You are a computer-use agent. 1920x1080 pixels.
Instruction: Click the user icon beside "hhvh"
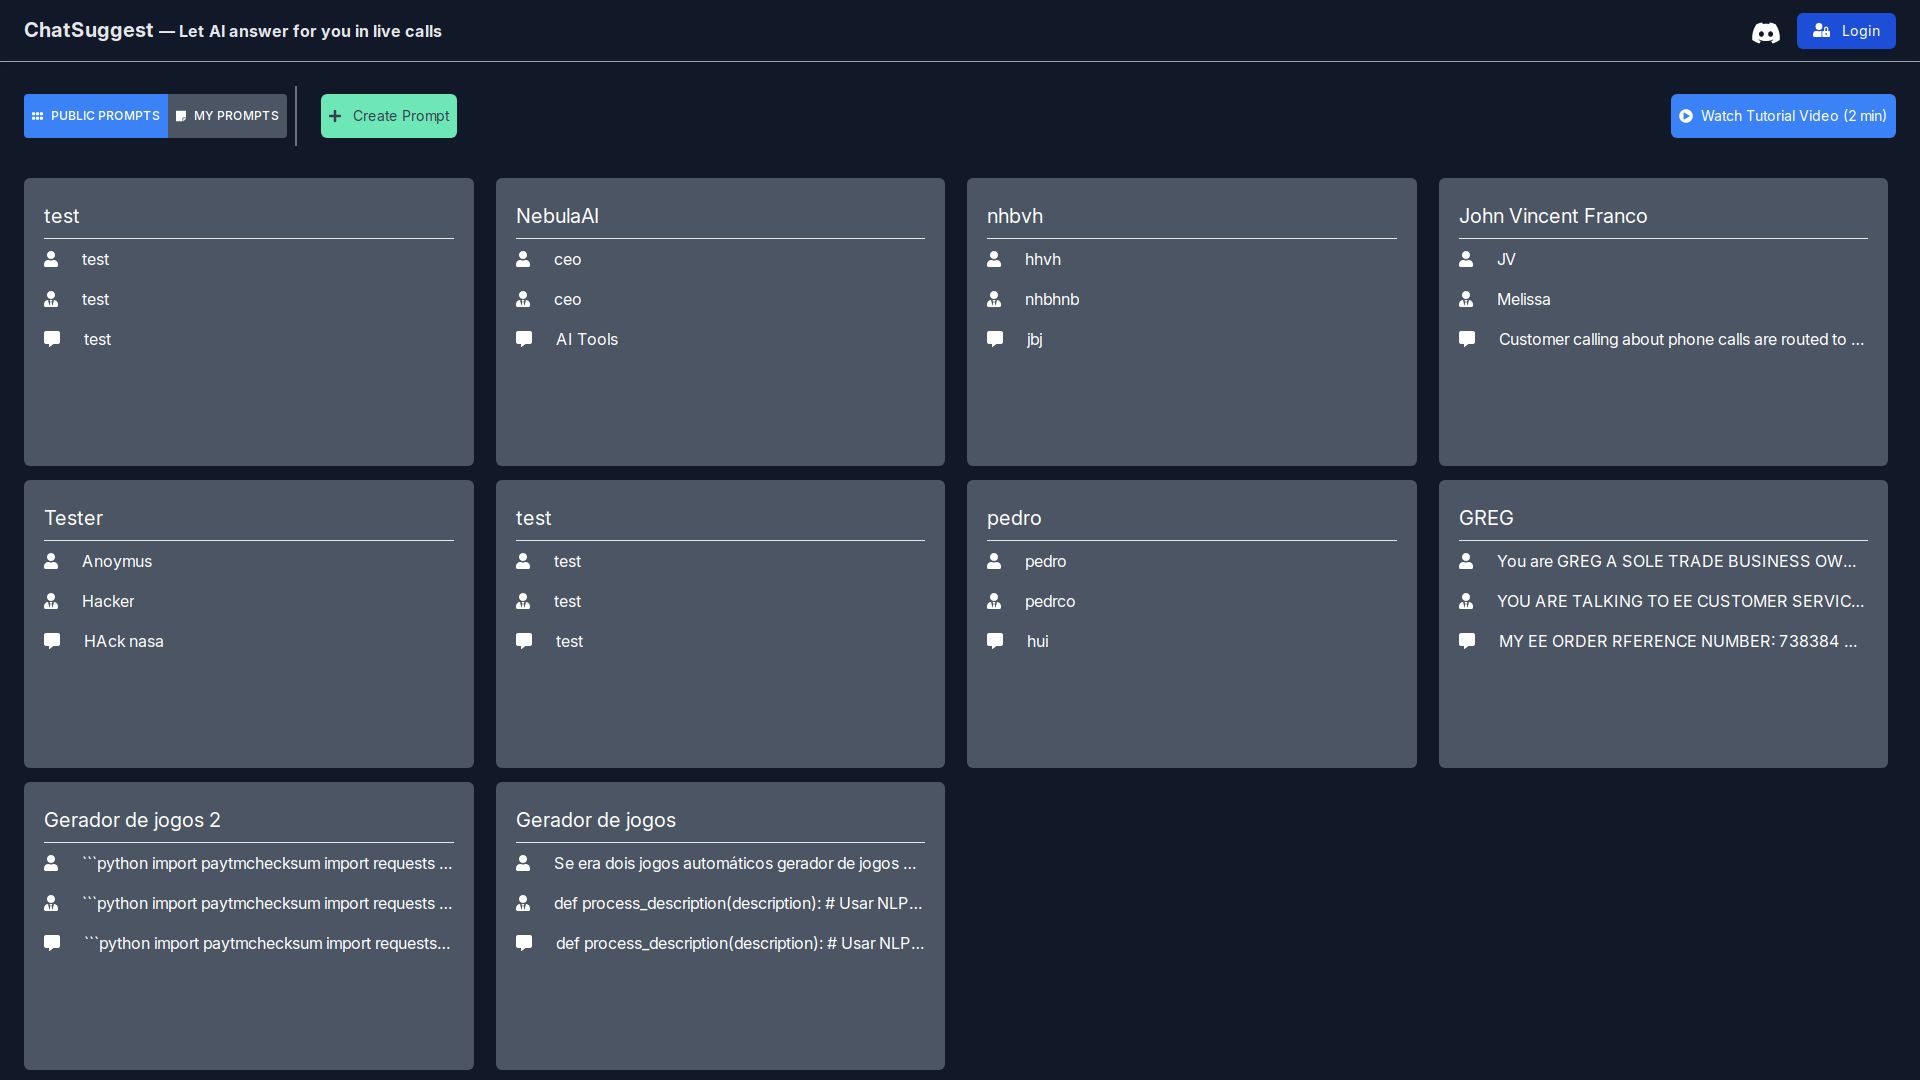994,259
